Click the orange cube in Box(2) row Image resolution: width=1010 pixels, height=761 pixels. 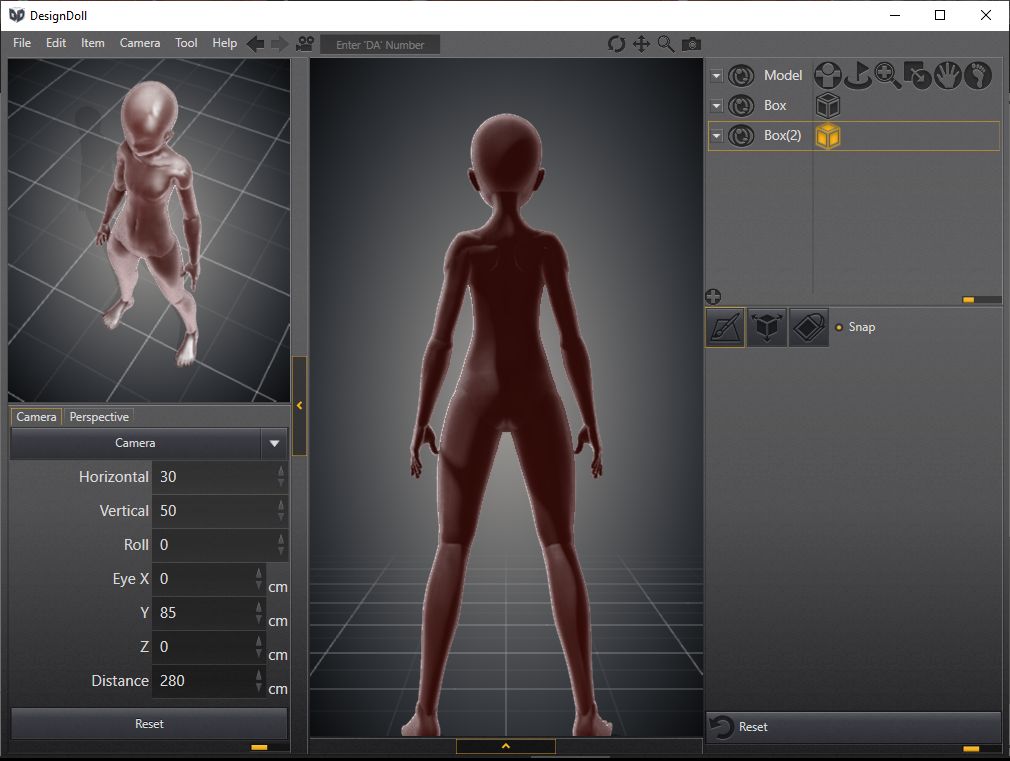(x=828, y=136)
